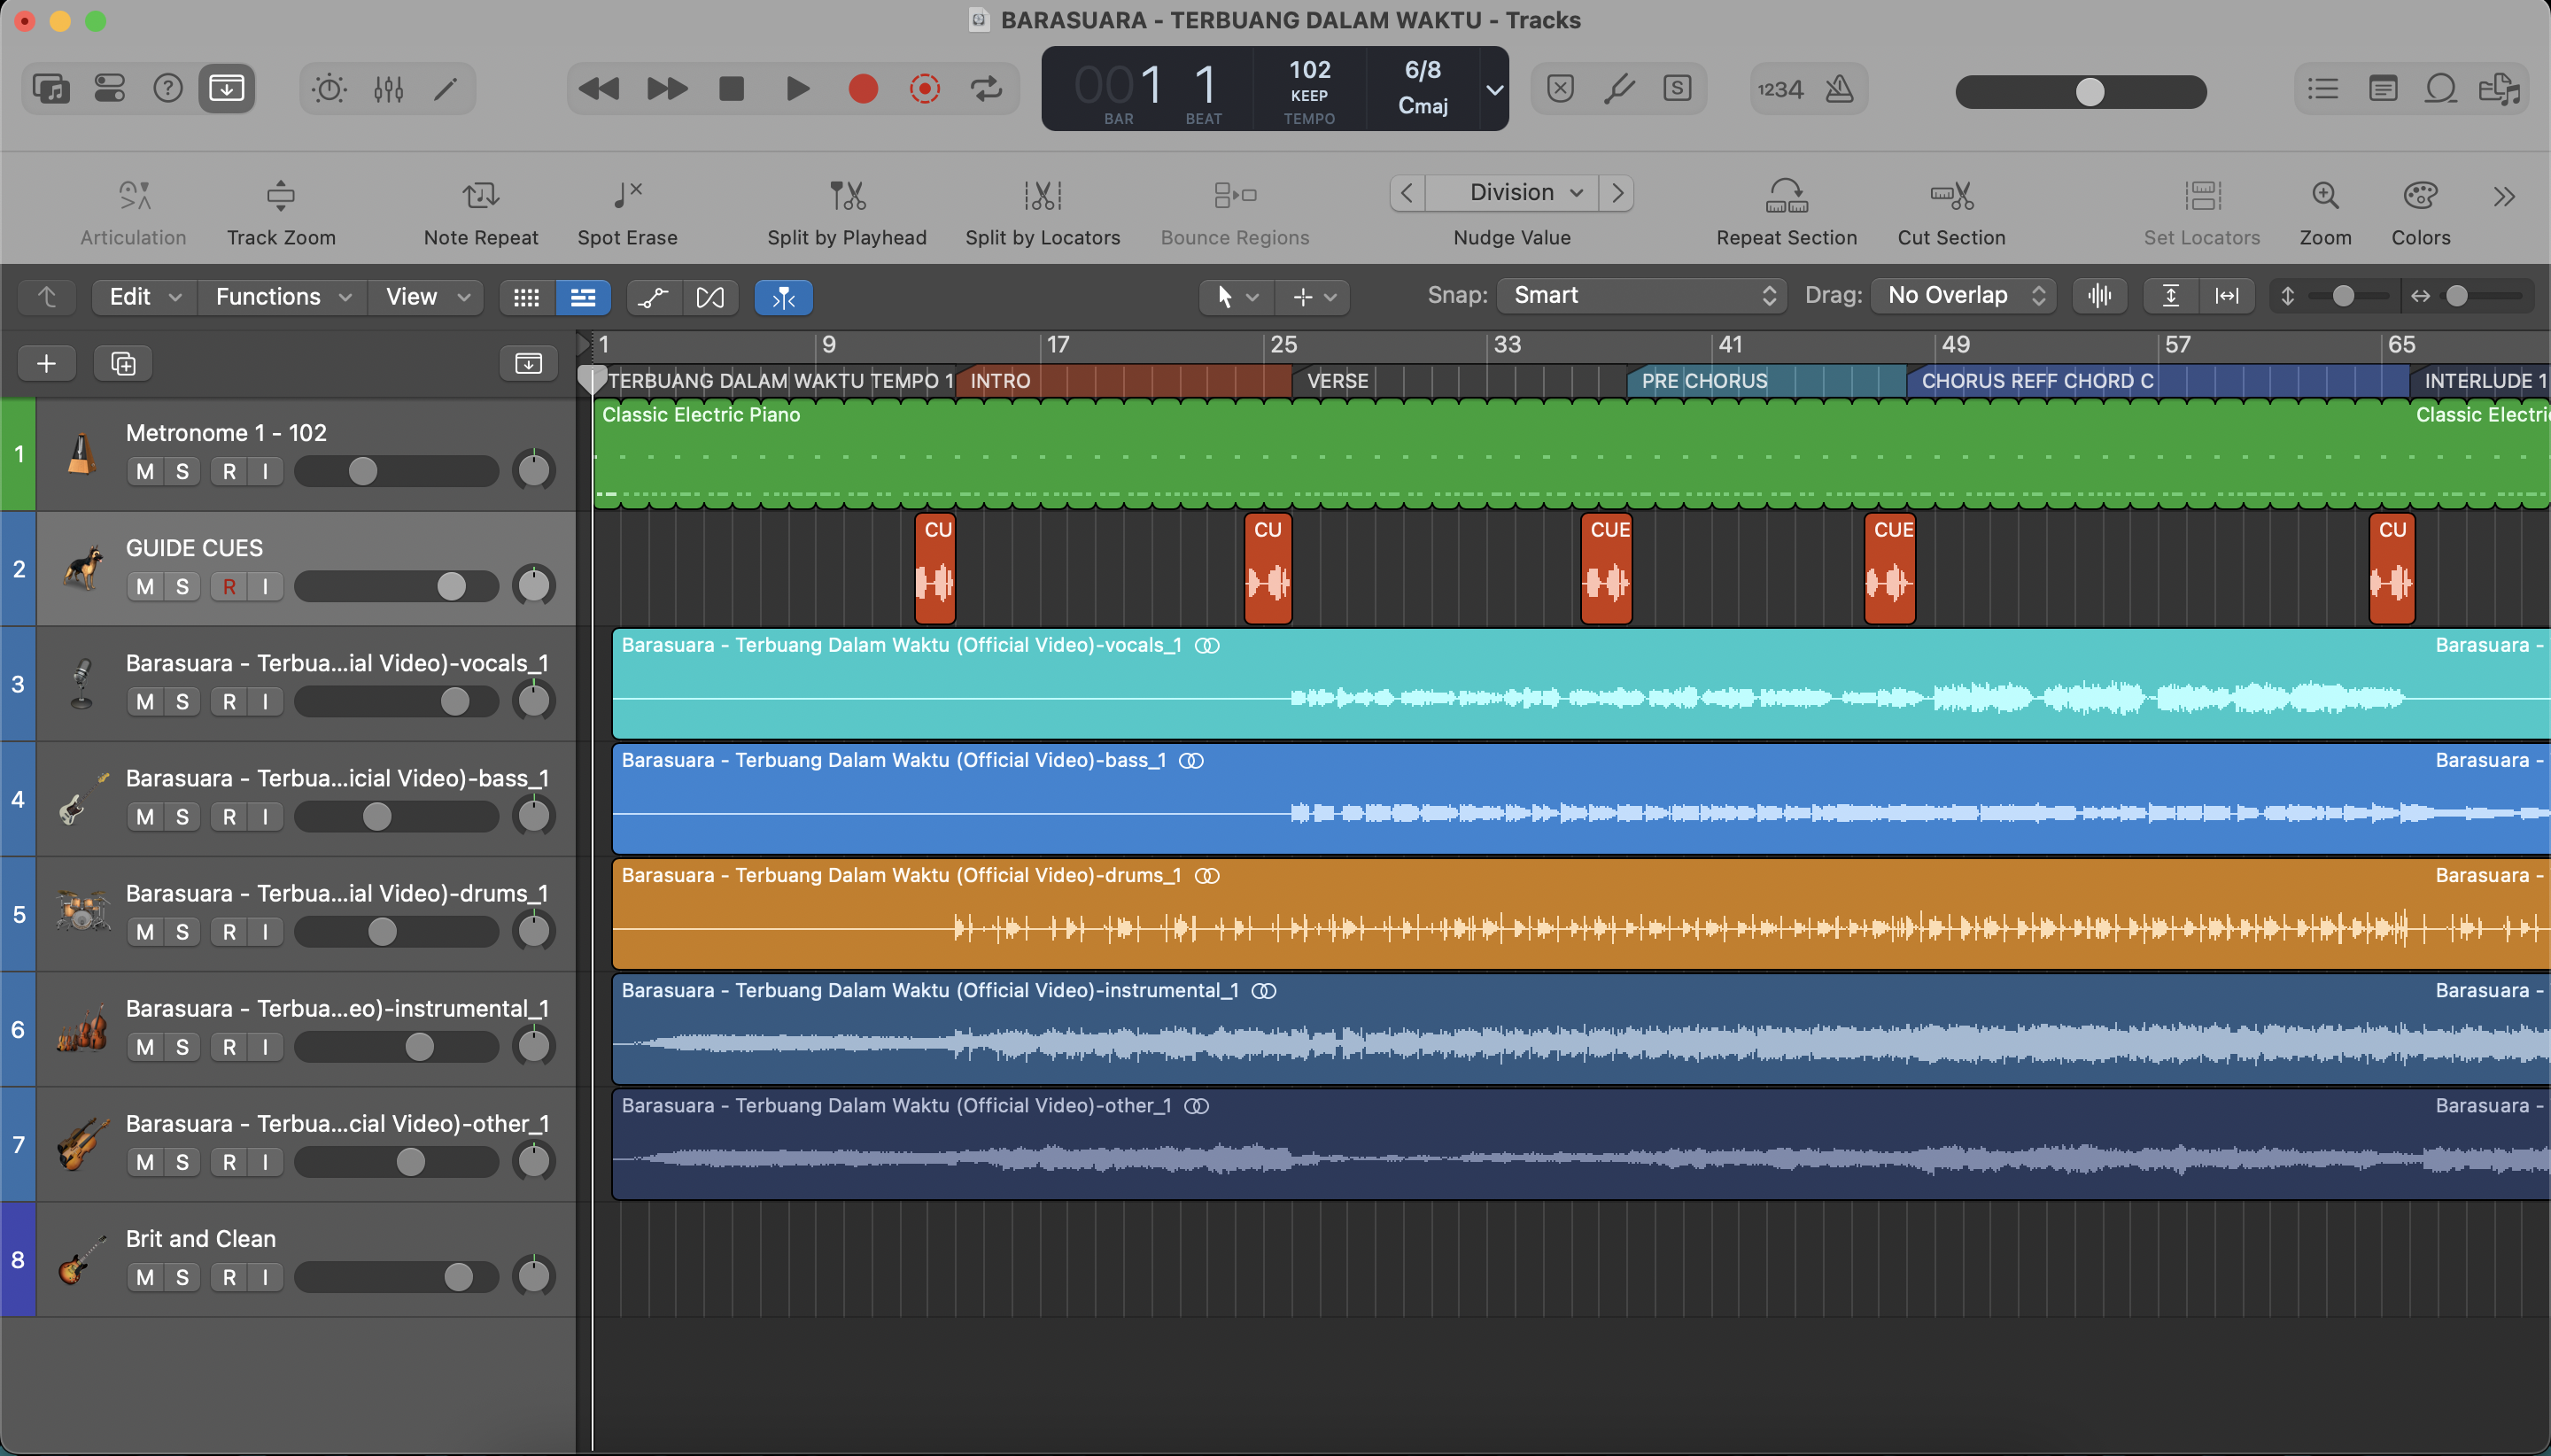2551x1456 pixels.
Task: Click the PRE CHORUS arrangement marker
Action: click(x=1766, y=381)
